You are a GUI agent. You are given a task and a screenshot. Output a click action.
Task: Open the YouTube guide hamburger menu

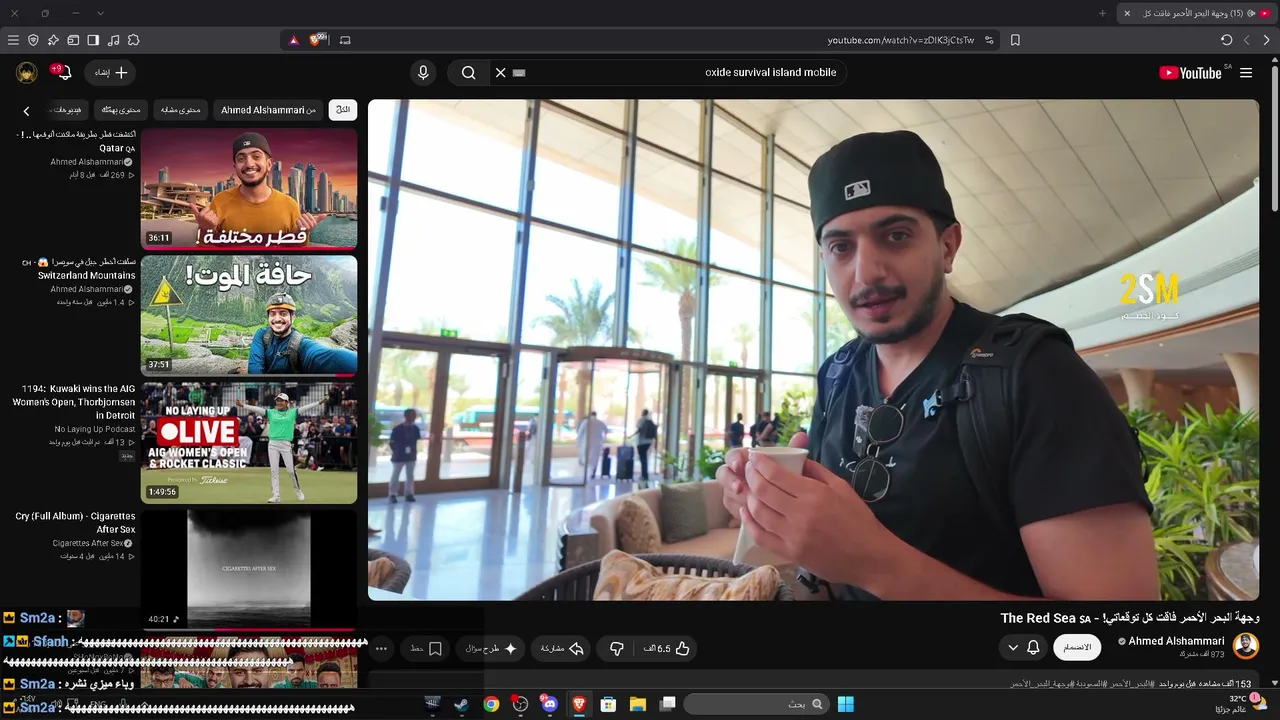(1246, 73)
